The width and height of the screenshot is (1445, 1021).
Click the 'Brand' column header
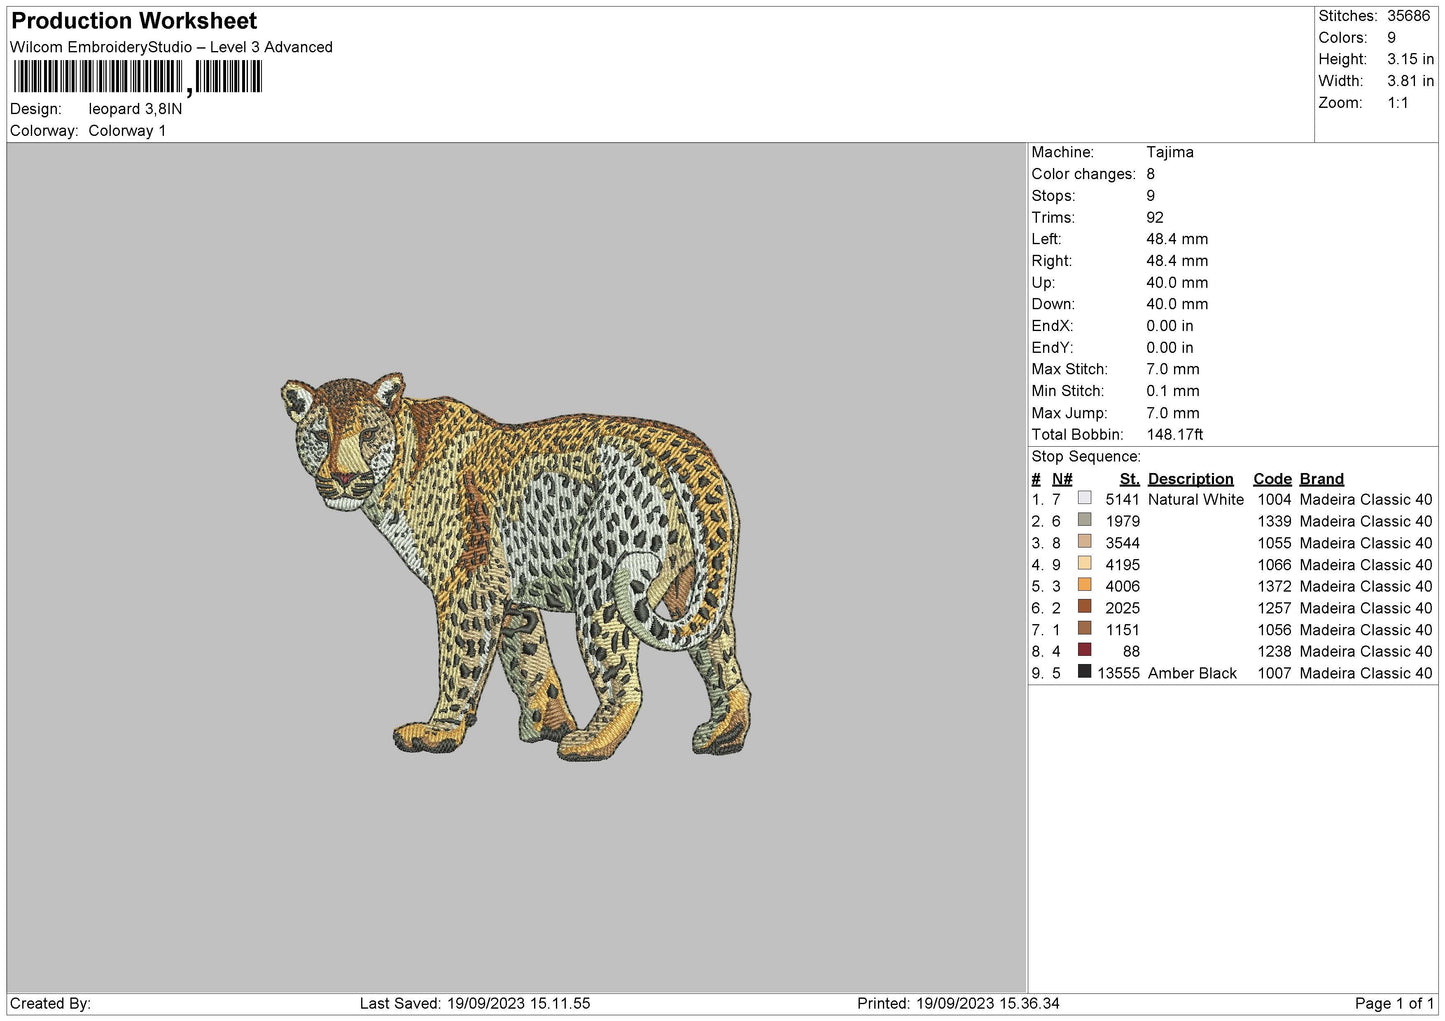[x=1322, y=479]
